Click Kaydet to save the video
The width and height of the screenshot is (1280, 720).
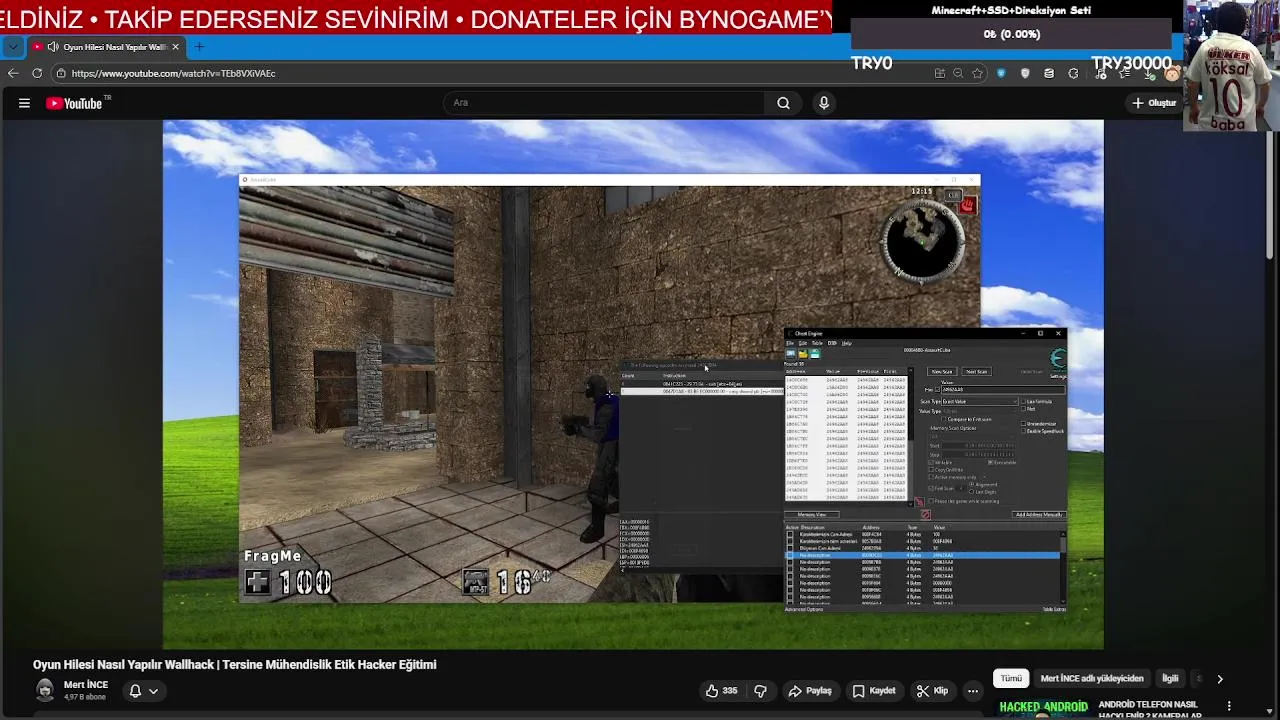click(x=874, y=691)
